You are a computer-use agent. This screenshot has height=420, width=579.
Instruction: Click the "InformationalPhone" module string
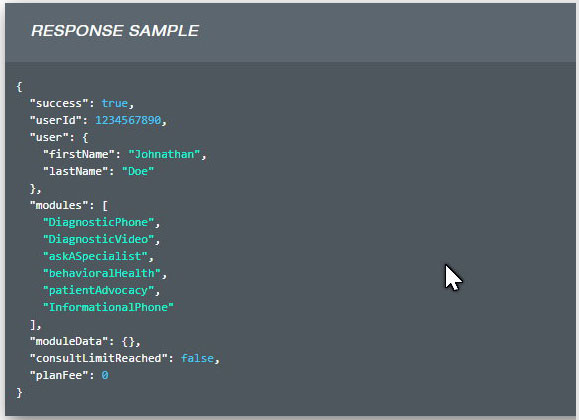pos(108,307)
